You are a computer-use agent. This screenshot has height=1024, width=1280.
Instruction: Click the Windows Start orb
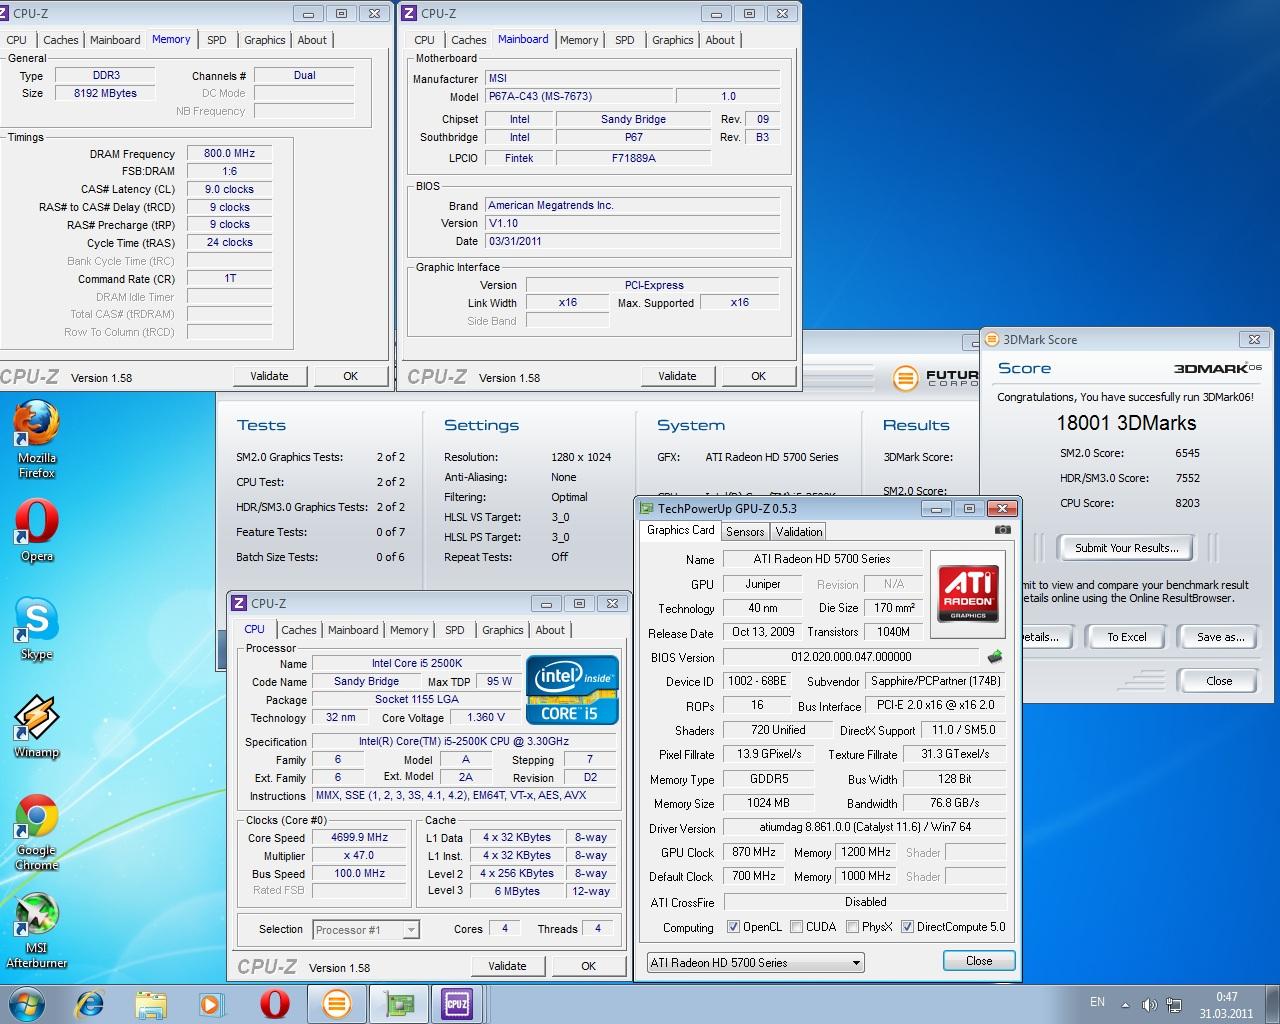[x=26, y=1004]
